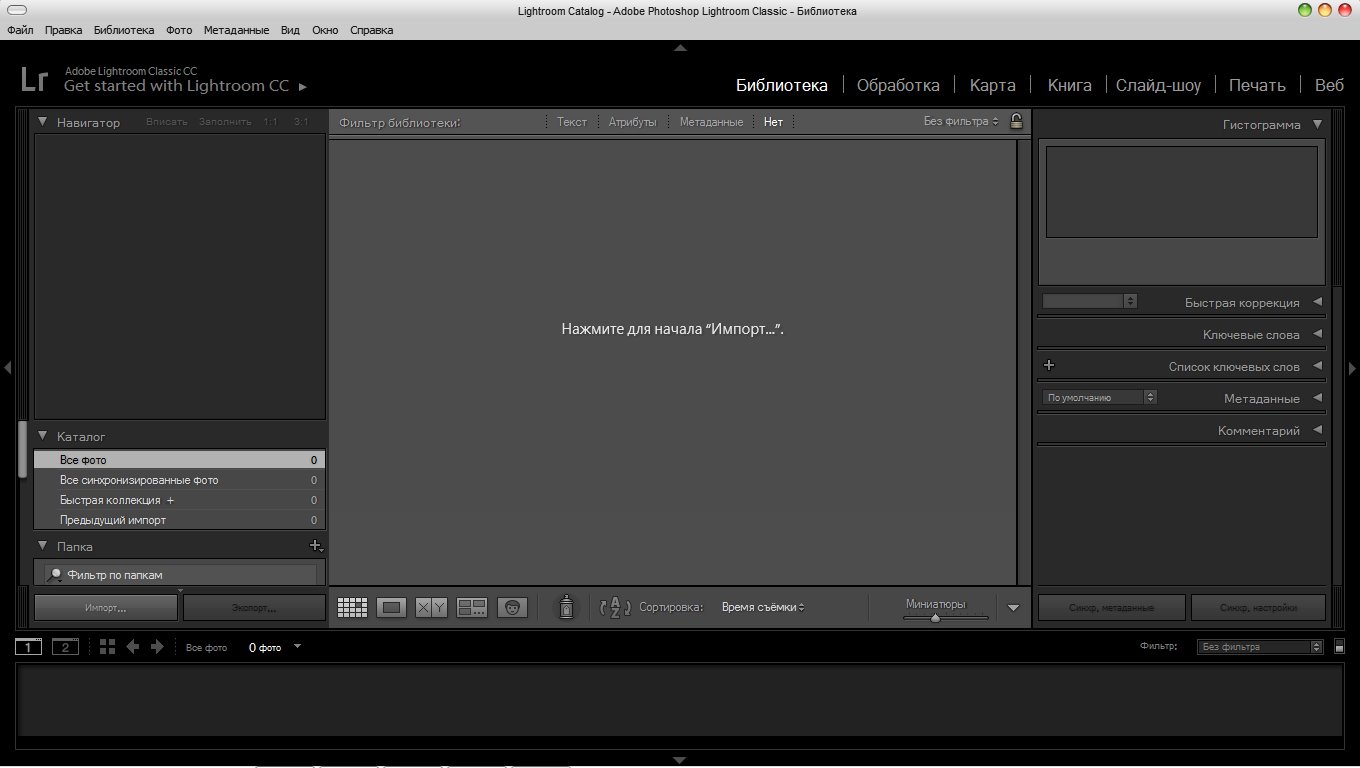The width and height of the screenshot is (1360, 768).
Task: Toggle the filmstrip filter switch at far right
Action: [x=1340, y=647]
